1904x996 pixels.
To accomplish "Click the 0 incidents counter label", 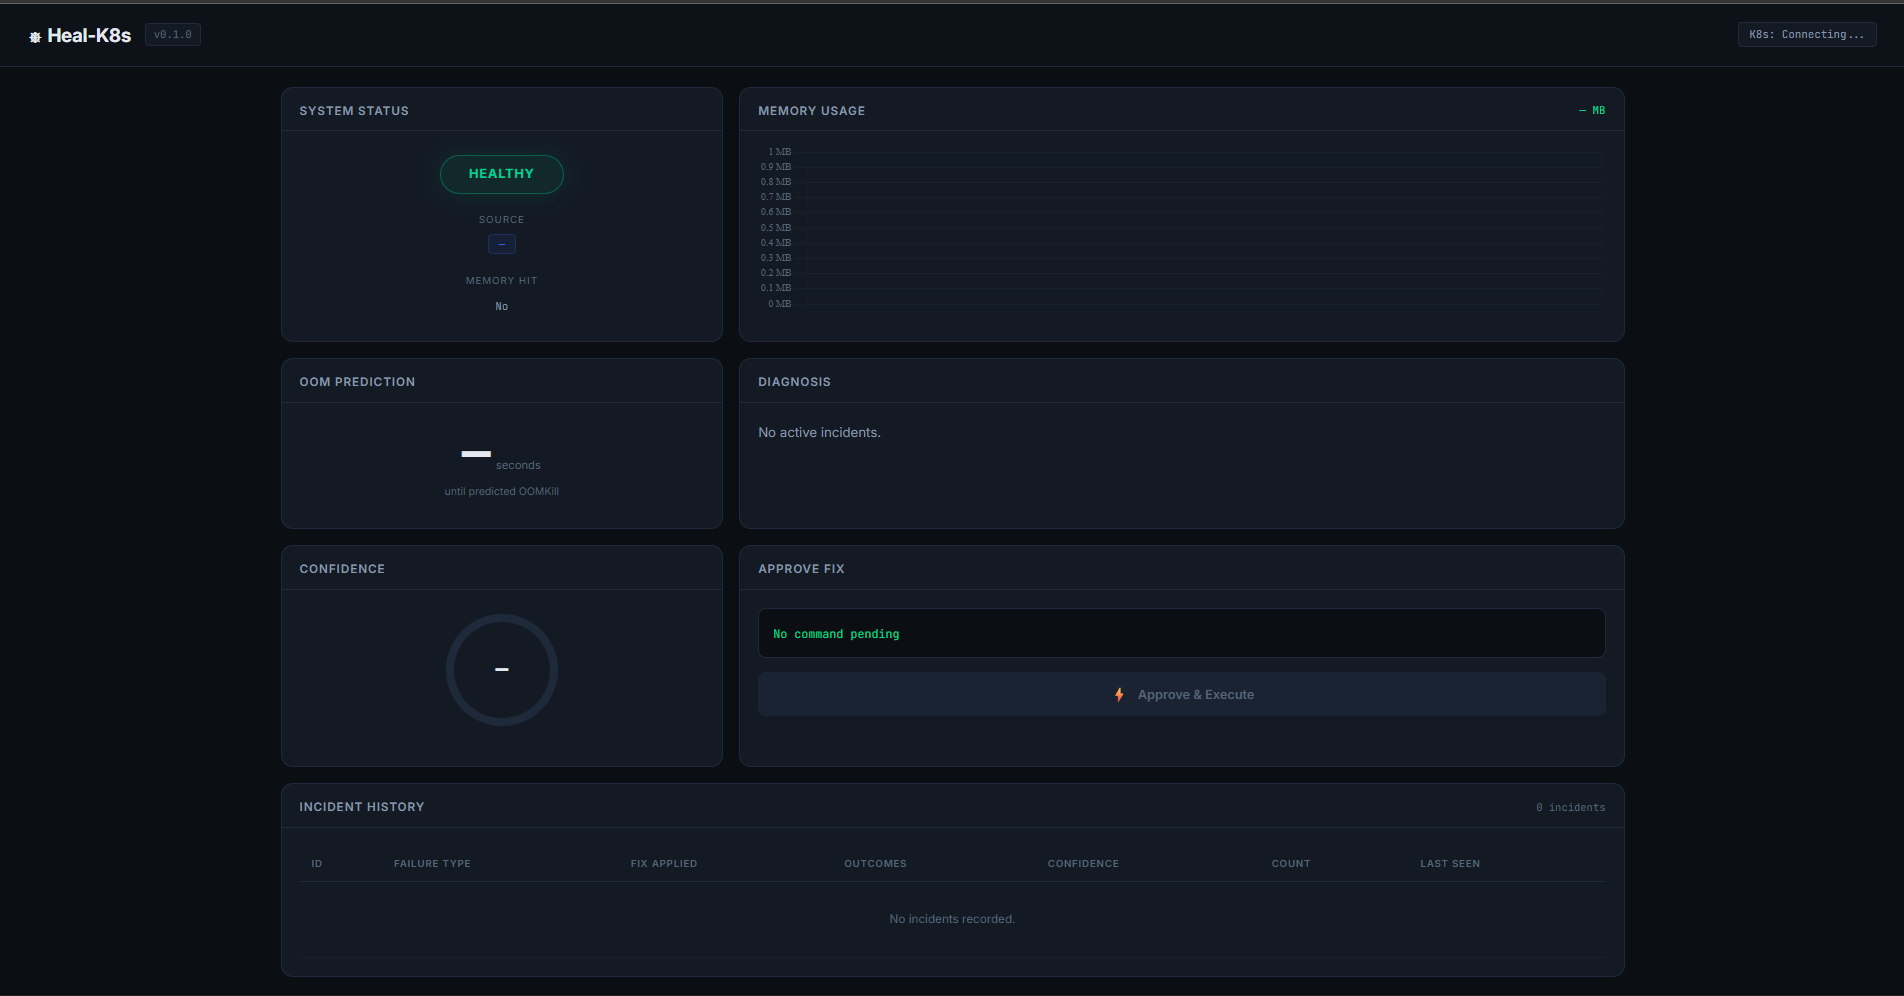I will [1570, 807].
